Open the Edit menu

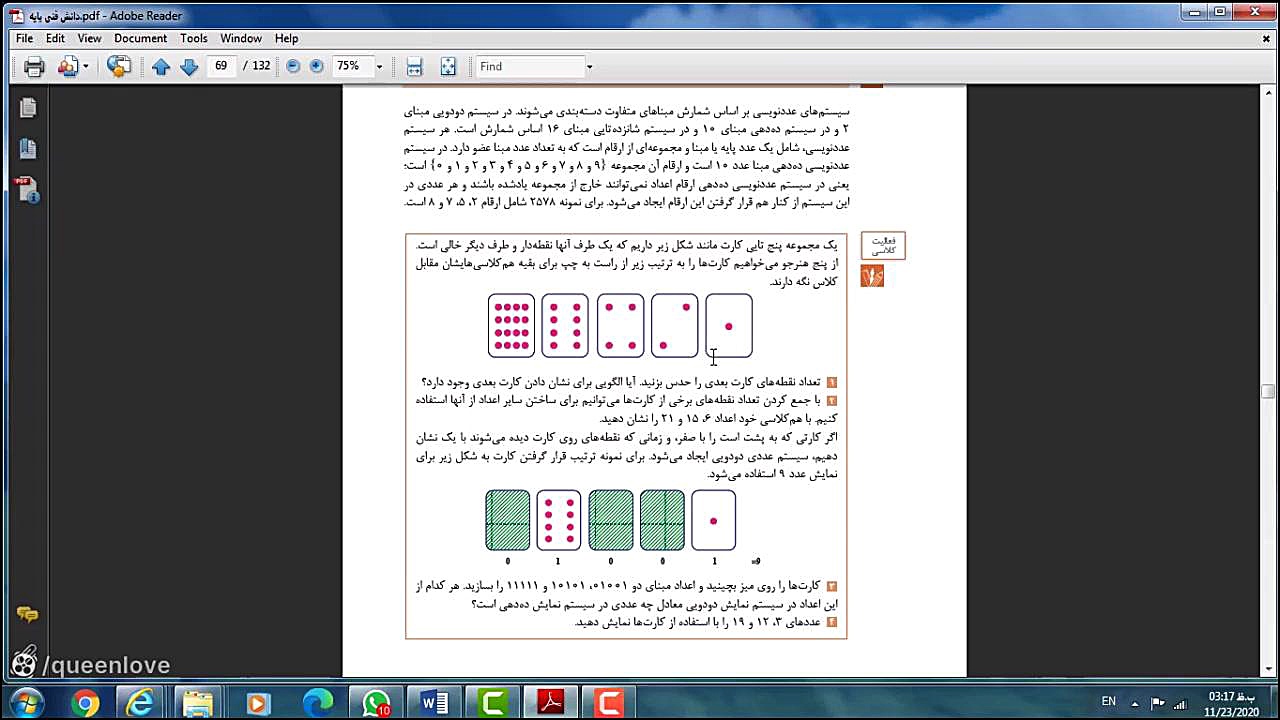[55, 38]
